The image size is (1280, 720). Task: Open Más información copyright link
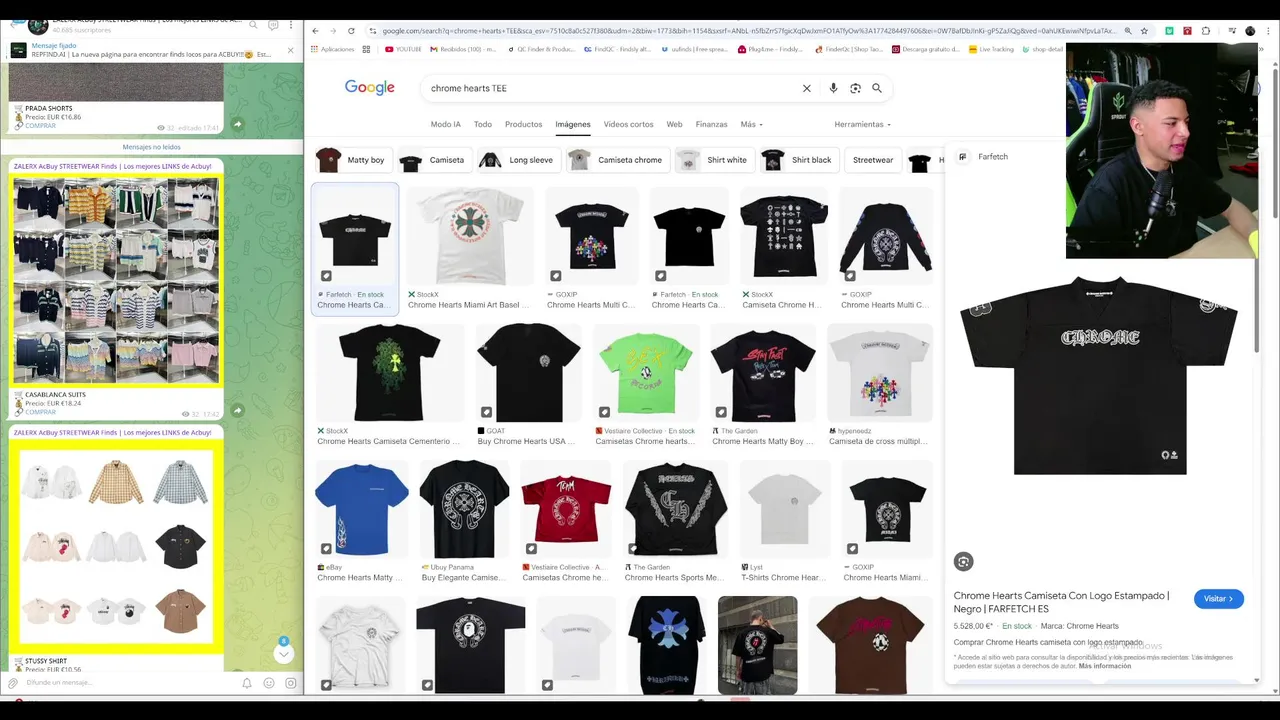pyautogui.click(x=1105, y=666)
